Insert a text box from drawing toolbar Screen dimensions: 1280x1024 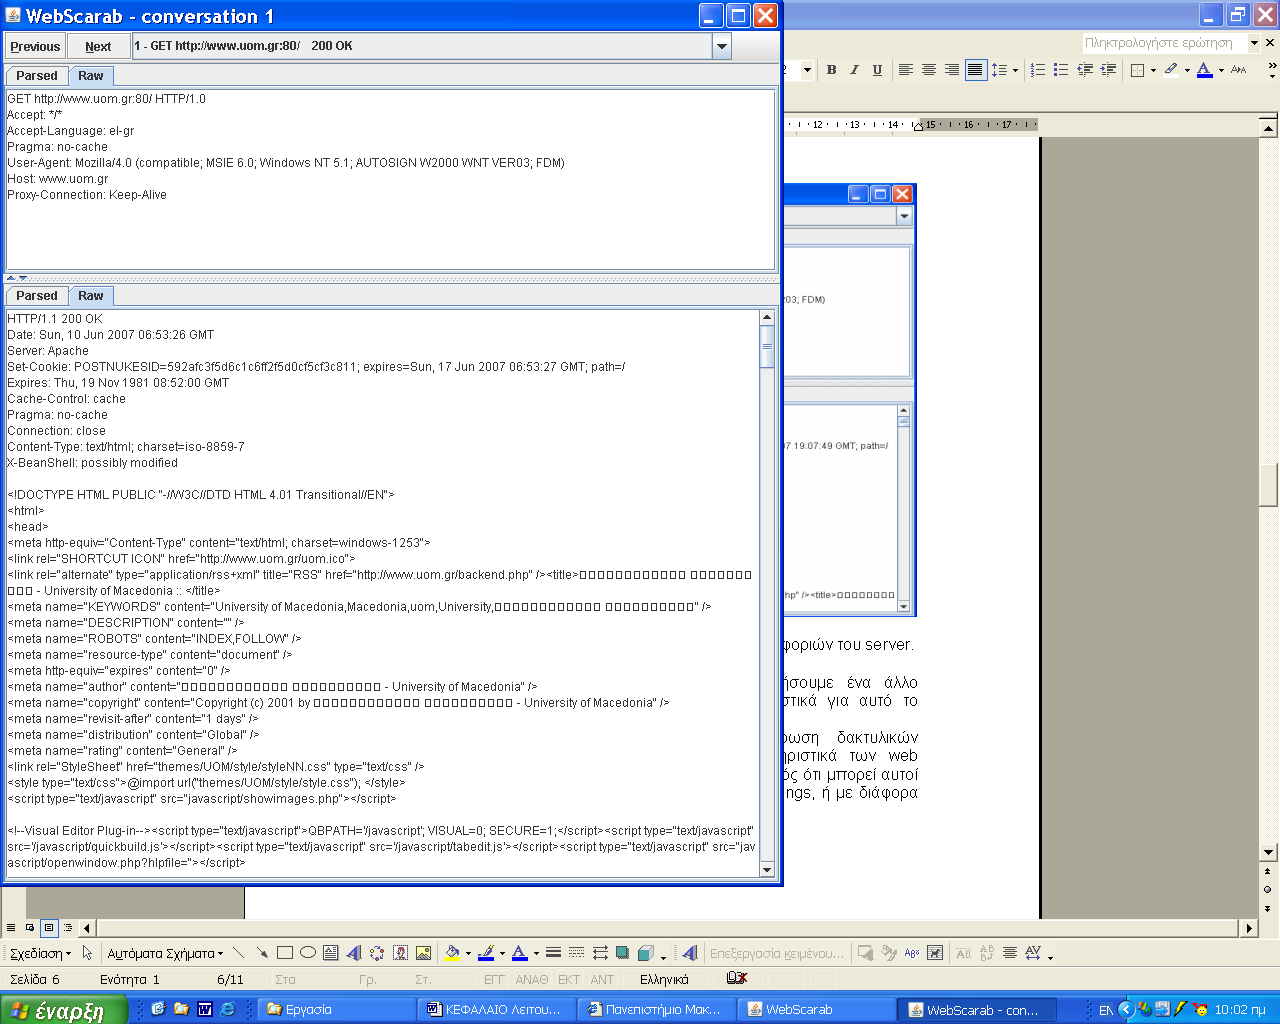pyautogui.click(x=331, y=953)
